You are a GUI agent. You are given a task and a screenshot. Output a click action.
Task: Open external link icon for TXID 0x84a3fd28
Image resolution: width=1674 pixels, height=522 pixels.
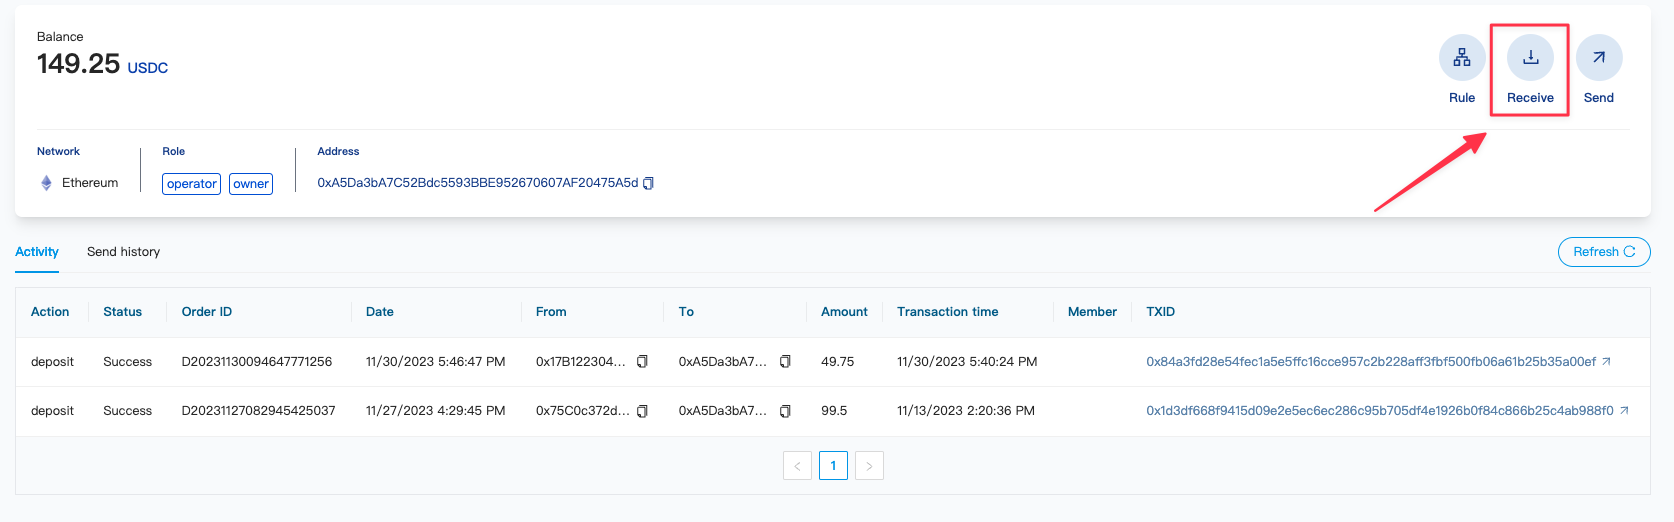click(x=1606, y=362)
